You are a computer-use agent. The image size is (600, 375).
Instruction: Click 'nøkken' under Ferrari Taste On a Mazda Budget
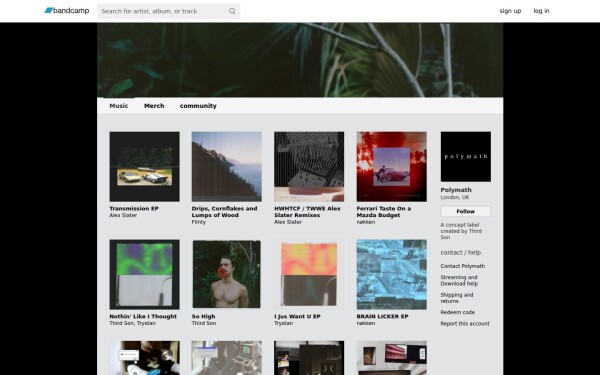pos(366,222)
